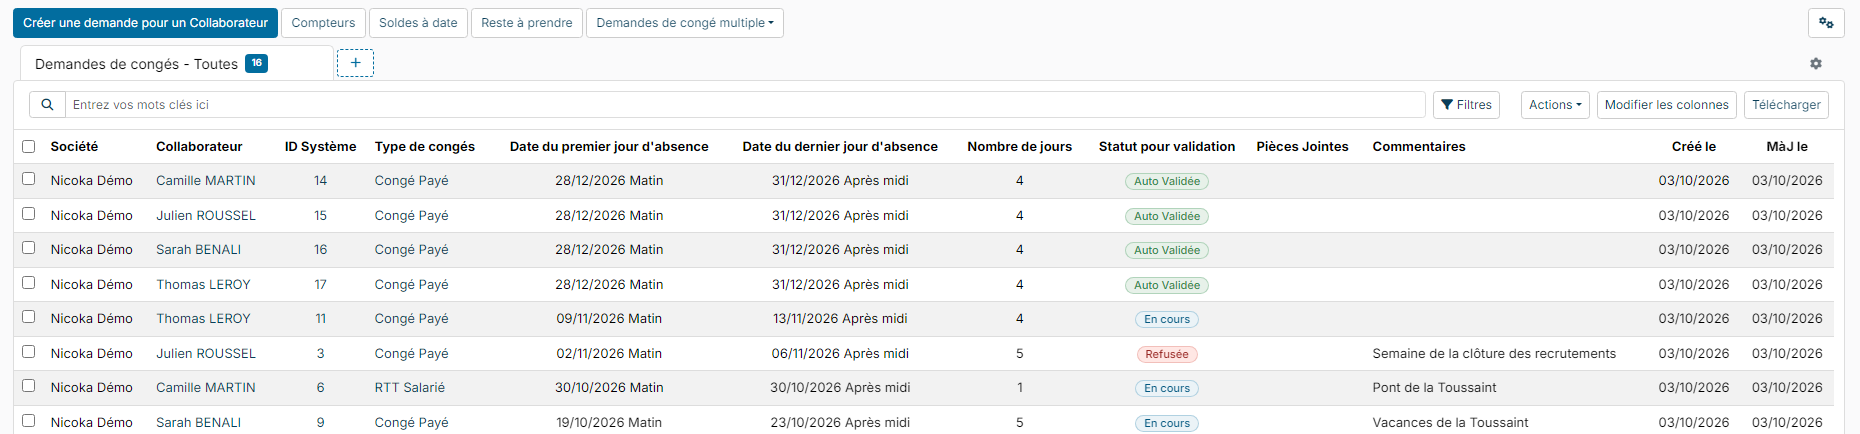
Task: Open Camille MARTIN link in row ID 6
Action: pyautogui.click(x=206, y=388)
